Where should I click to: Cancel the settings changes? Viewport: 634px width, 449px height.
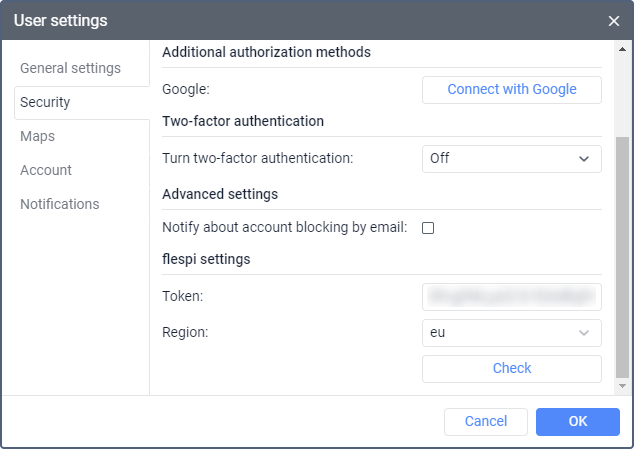[486, 421]
